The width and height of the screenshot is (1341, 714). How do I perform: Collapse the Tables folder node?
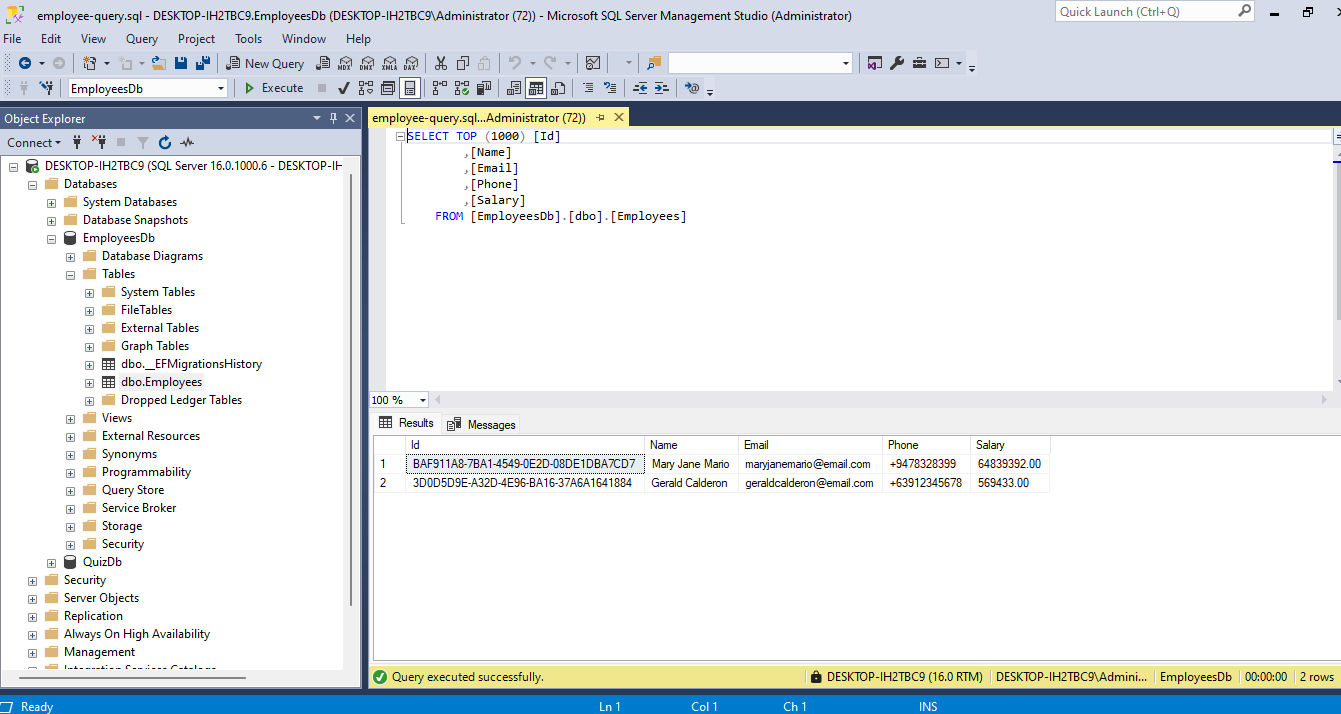click(71, 274)
